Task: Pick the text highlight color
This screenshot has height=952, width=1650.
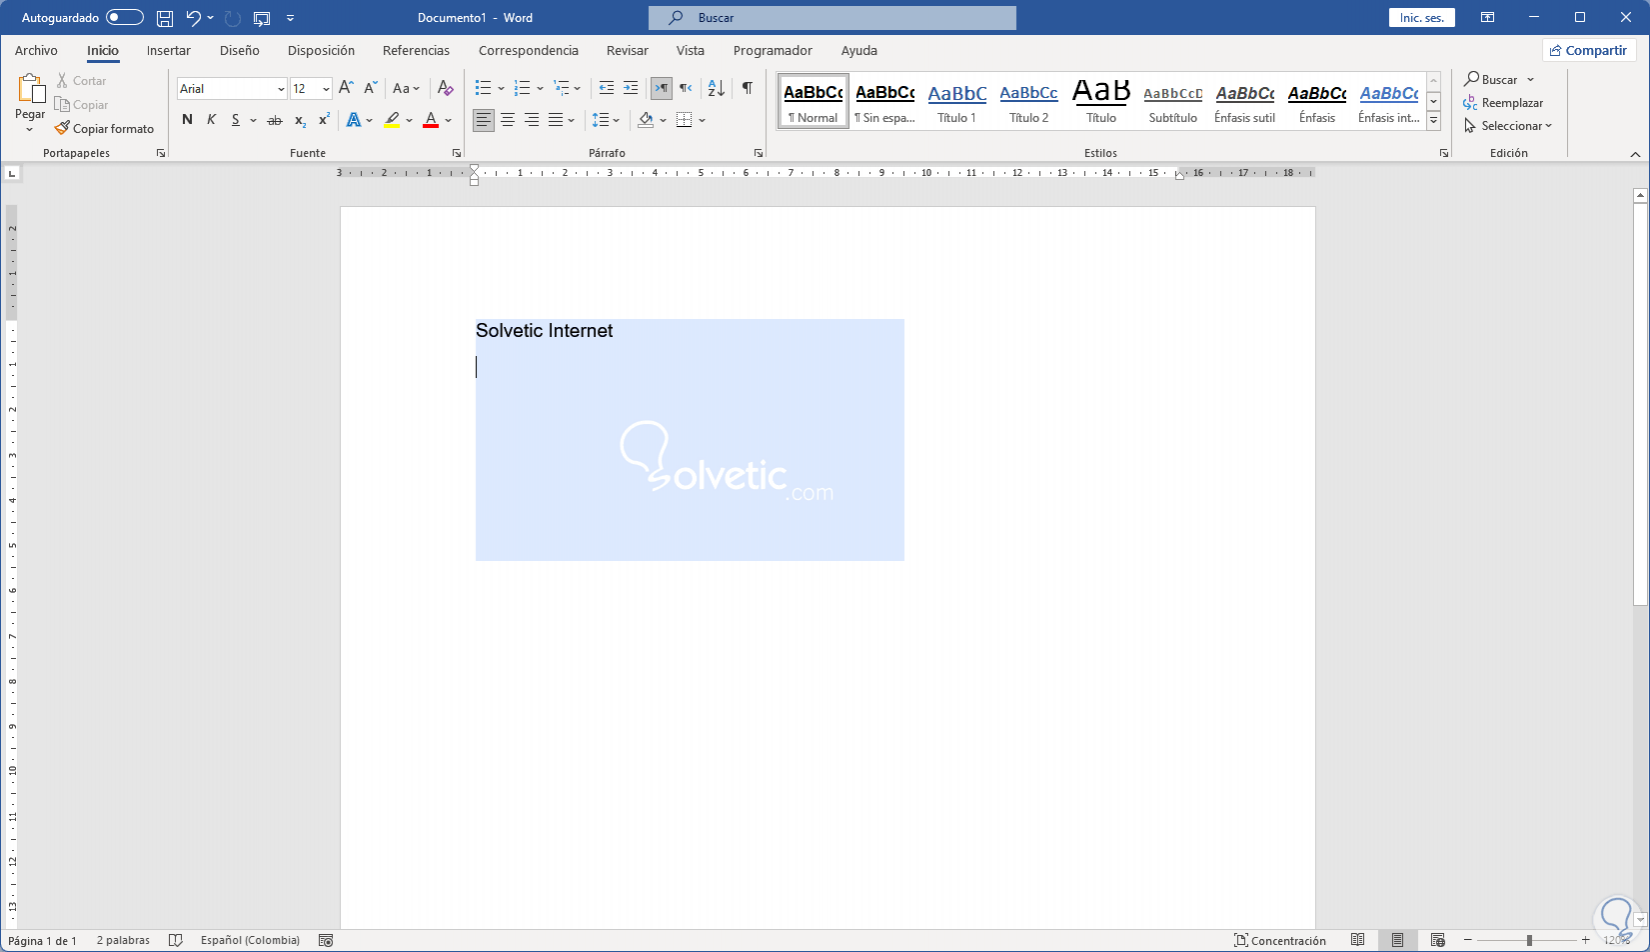Action: tap(392, 120)
